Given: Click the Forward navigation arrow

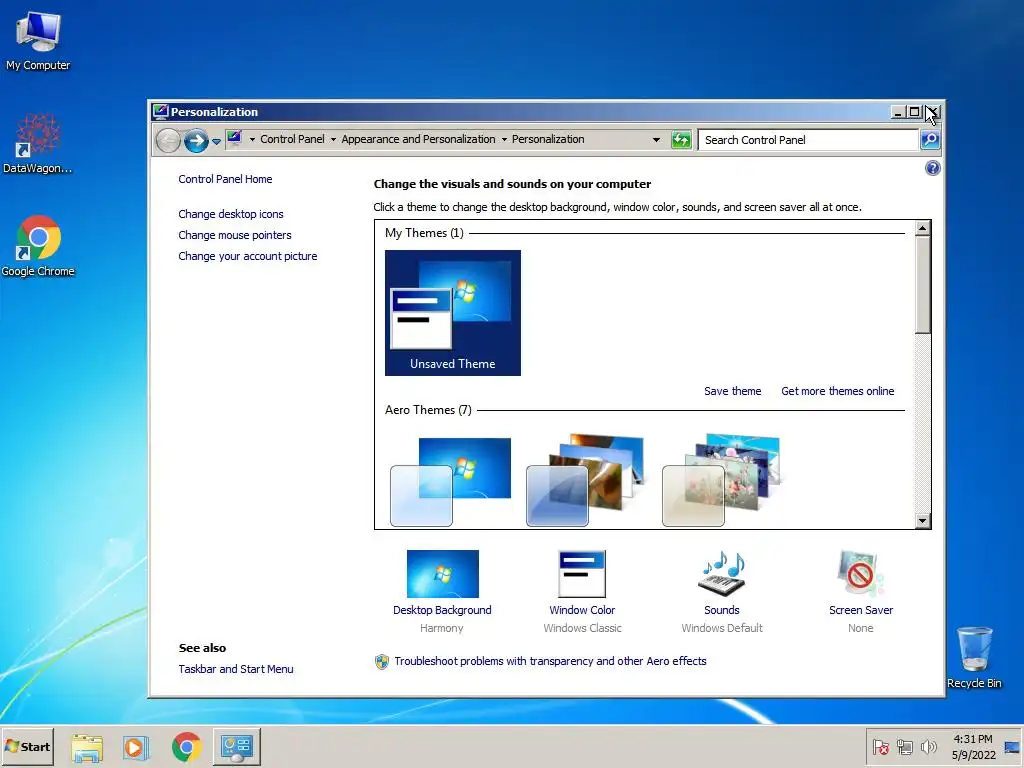Looking at the screenshot, I should 196,140.
